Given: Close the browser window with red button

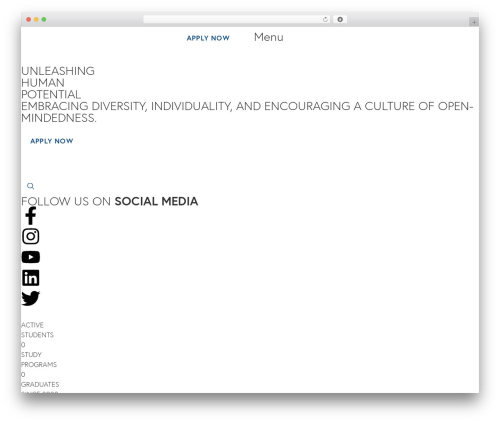Looking at the screenshot, I should pos(29,19).
